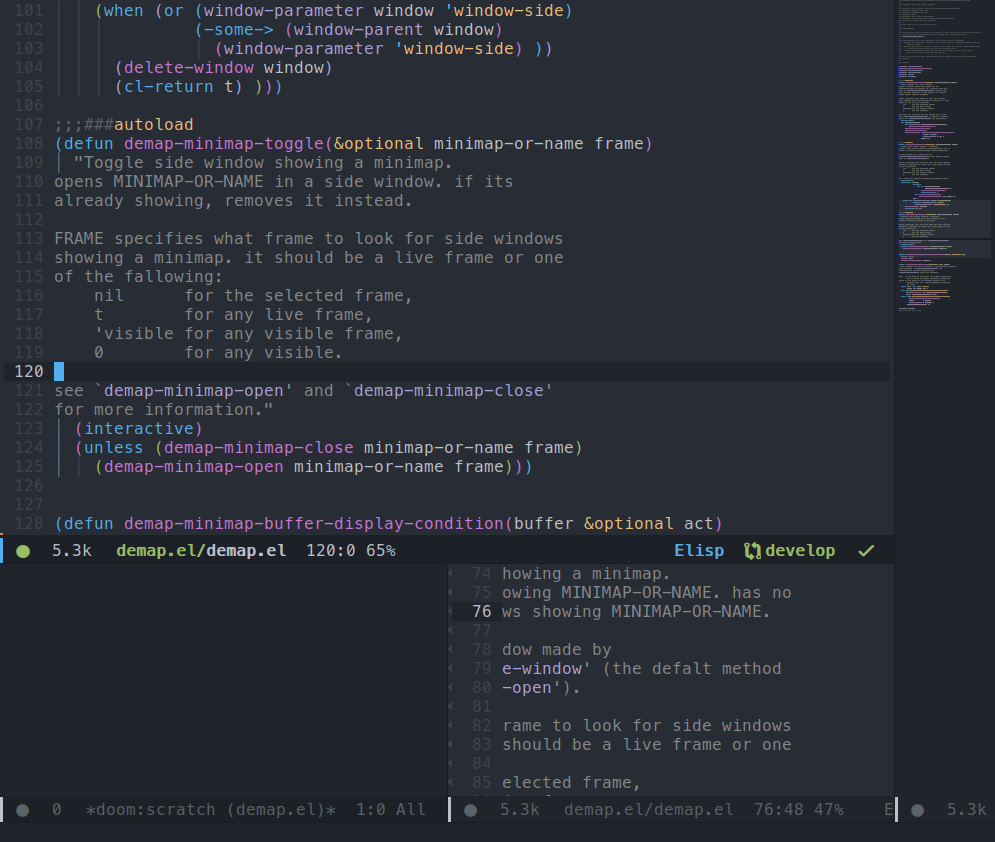Click "rame to look for side windows" line 82

click(647, 726)
